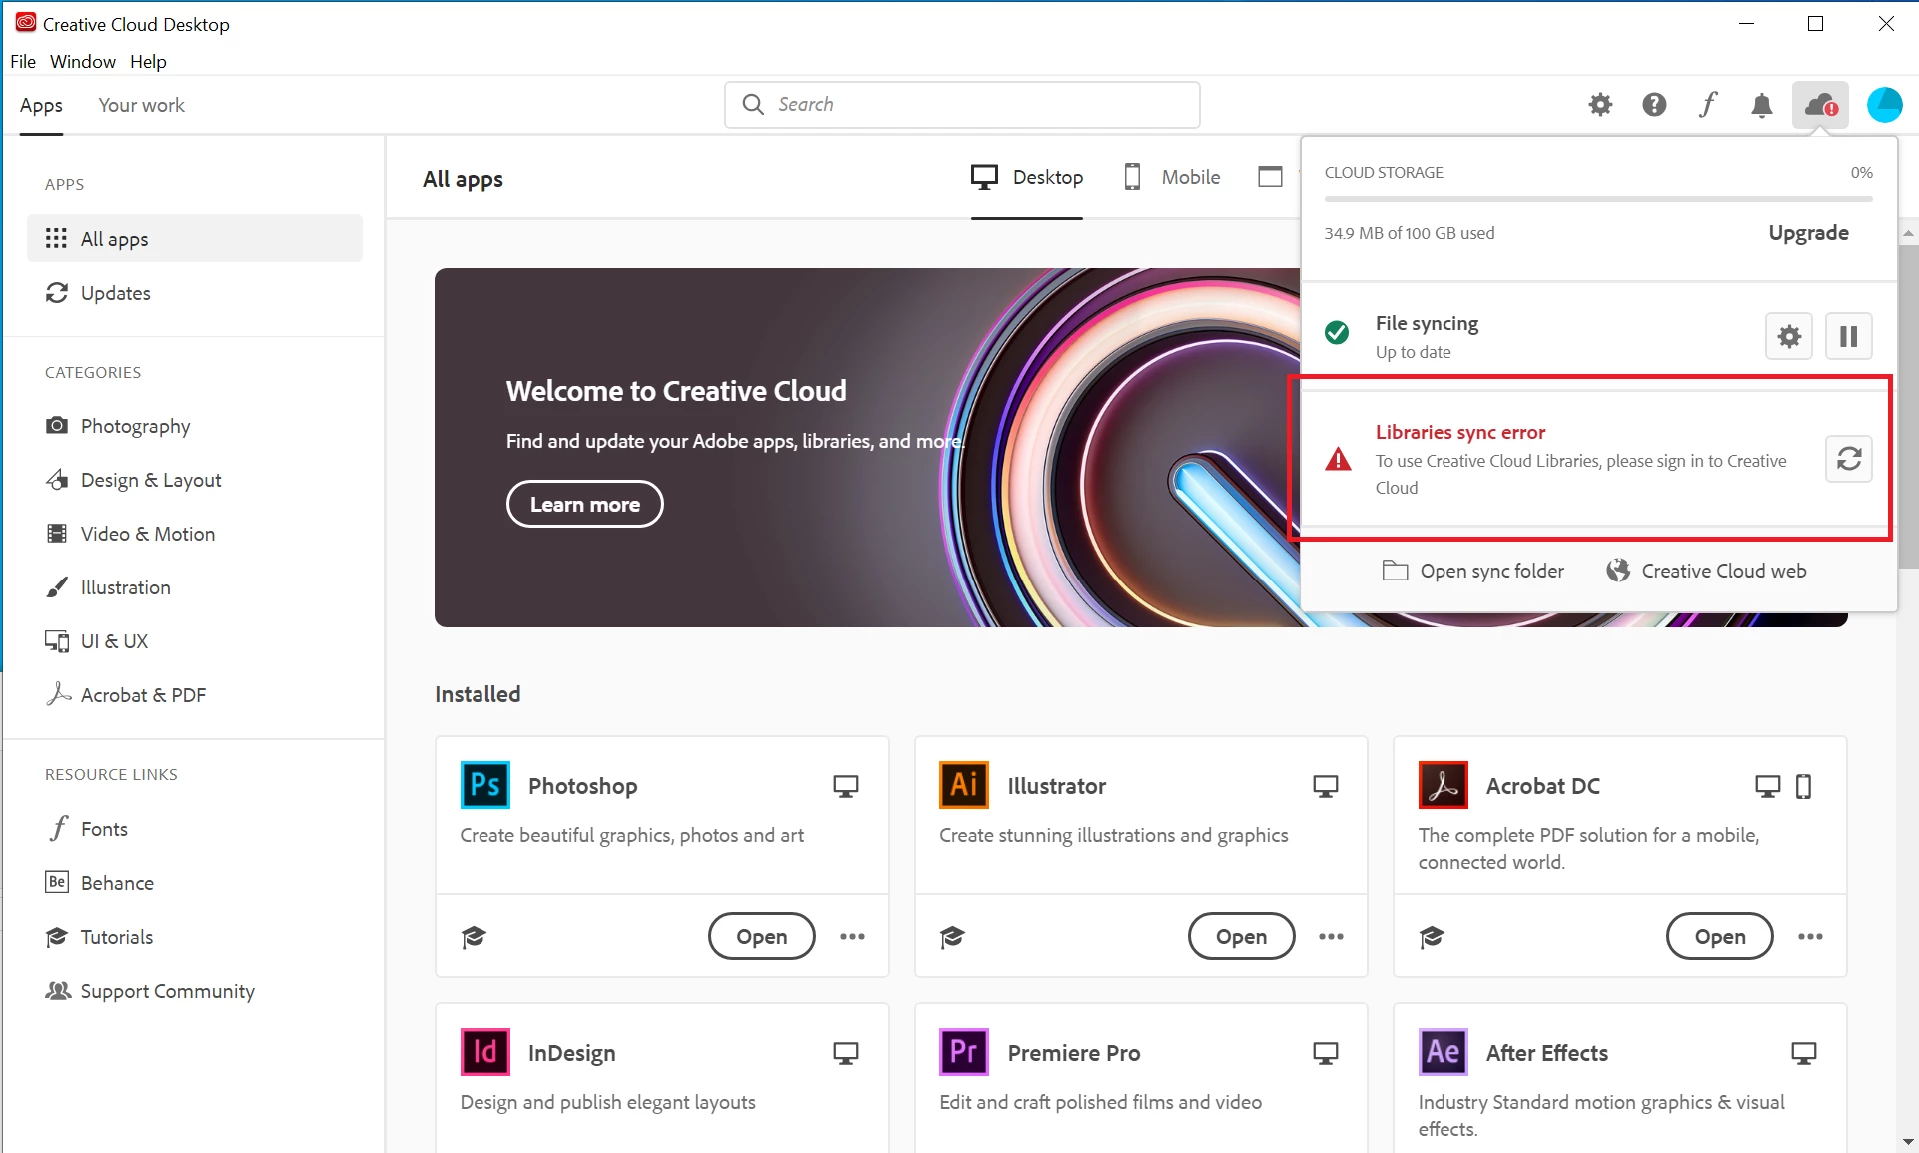Screen dimensions: 1919x1153
Task: Click the mobile phone icon on Acrobat DC card
Action: coord(1803,787)
